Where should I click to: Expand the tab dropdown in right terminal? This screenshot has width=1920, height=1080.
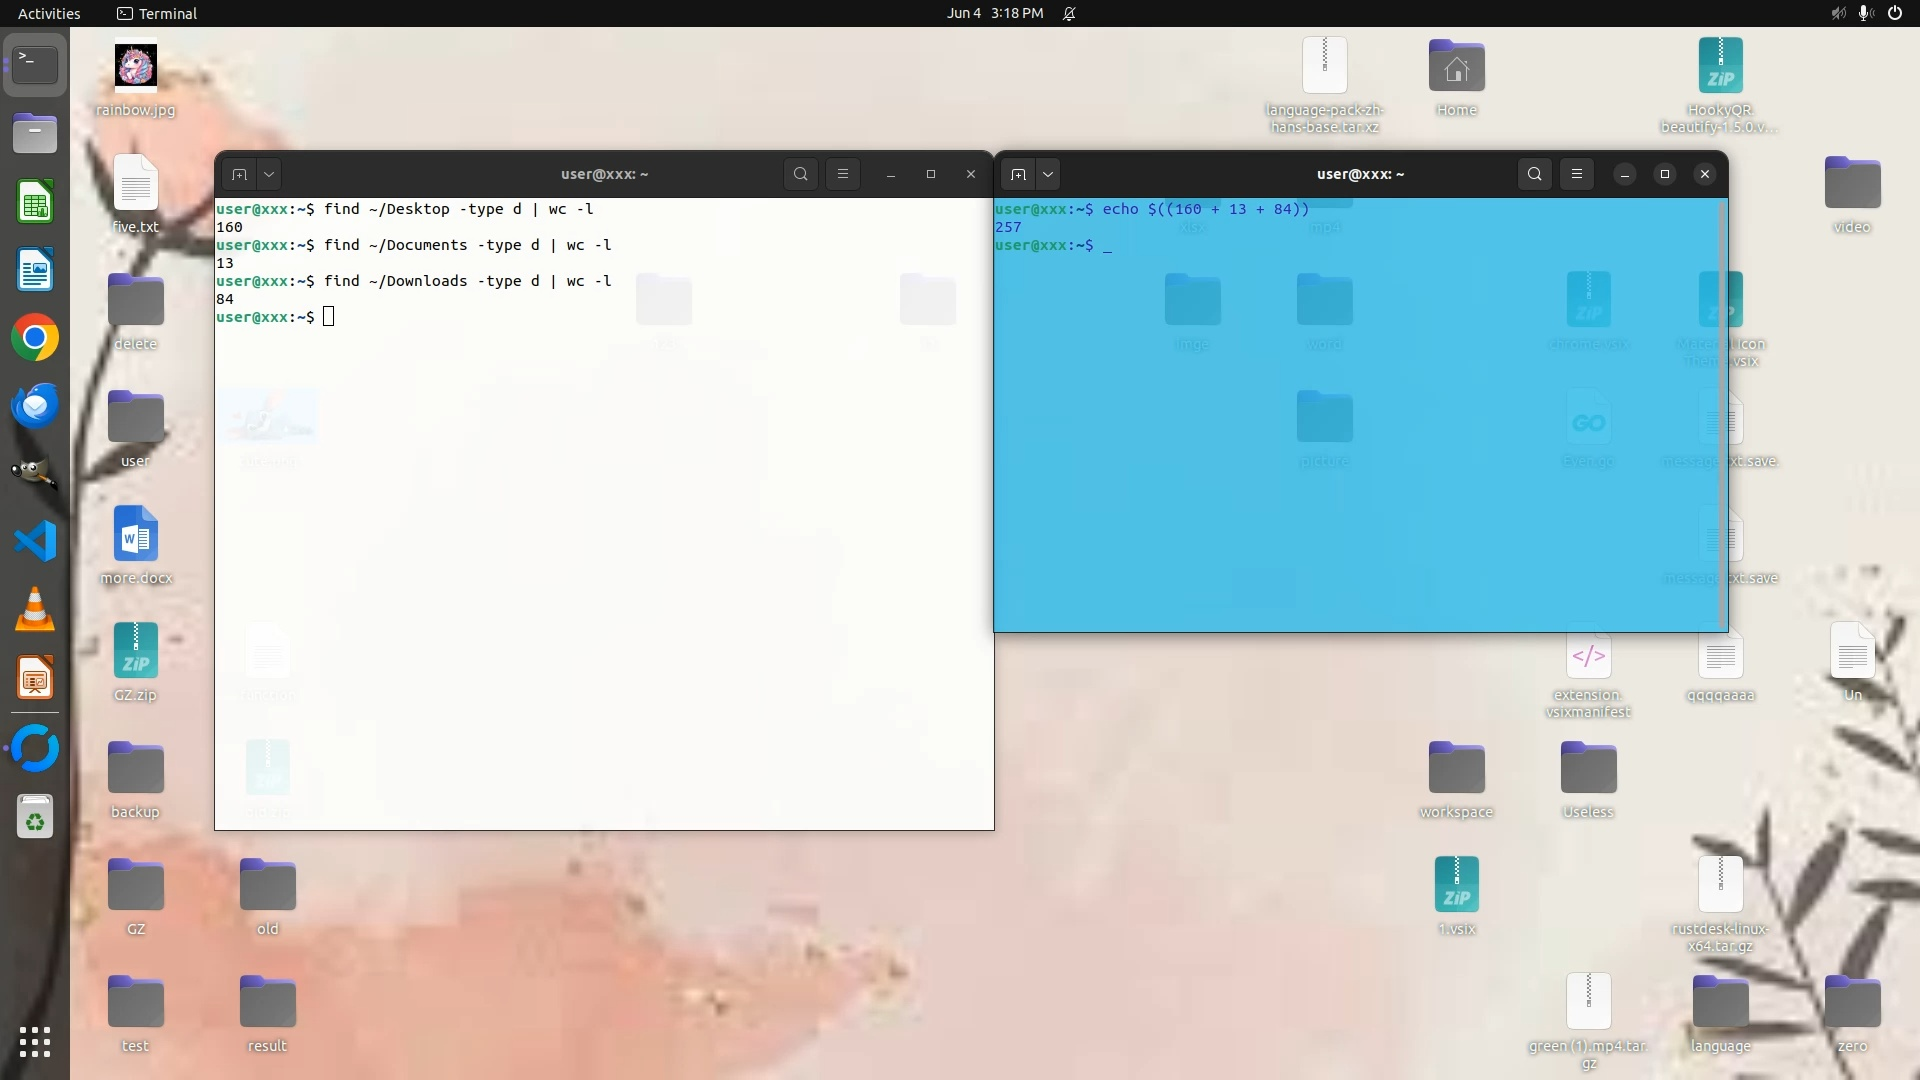[1048, 174]
